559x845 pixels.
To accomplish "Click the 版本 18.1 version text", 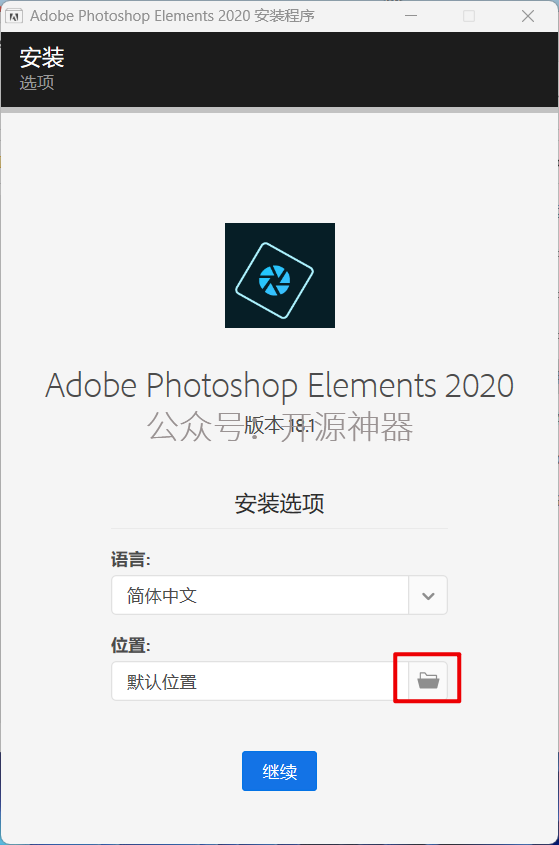I will click(x=279, y=426).
